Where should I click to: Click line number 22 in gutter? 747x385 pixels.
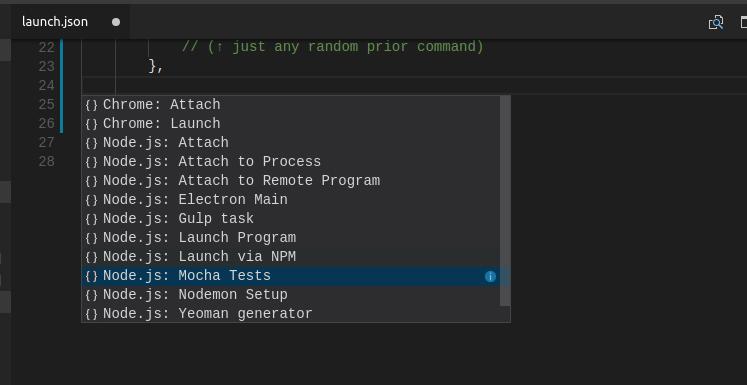tap(46, 48)
